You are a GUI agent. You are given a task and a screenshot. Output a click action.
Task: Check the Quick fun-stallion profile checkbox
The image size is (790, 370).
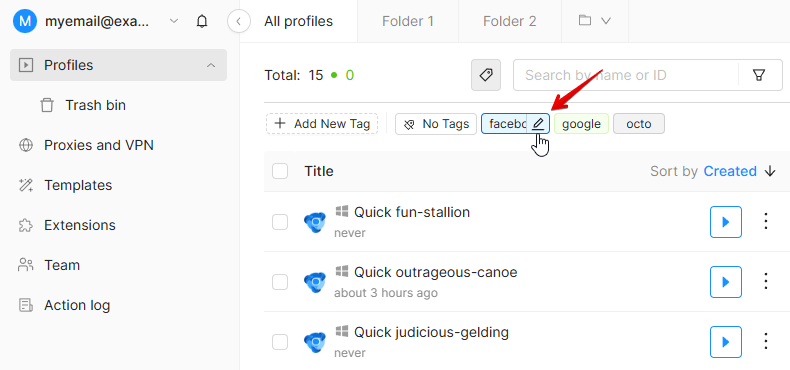pyautogui.click(x=280, y=222)
